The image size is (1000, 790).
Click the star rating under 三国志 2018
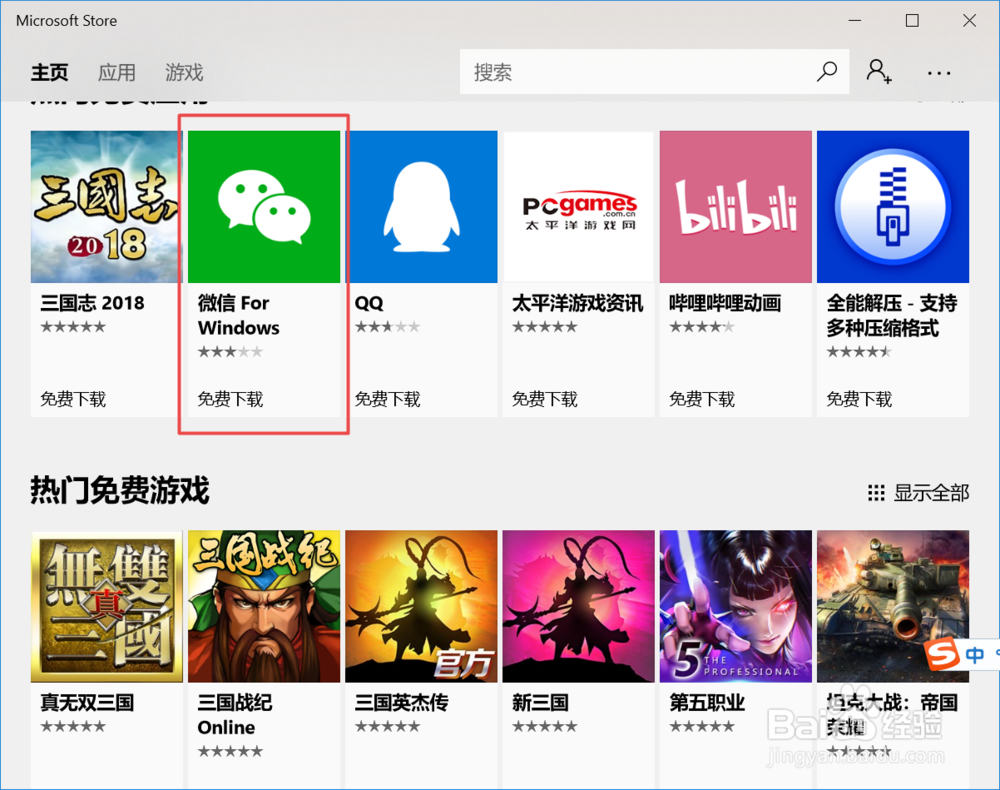tap(73, 327)
